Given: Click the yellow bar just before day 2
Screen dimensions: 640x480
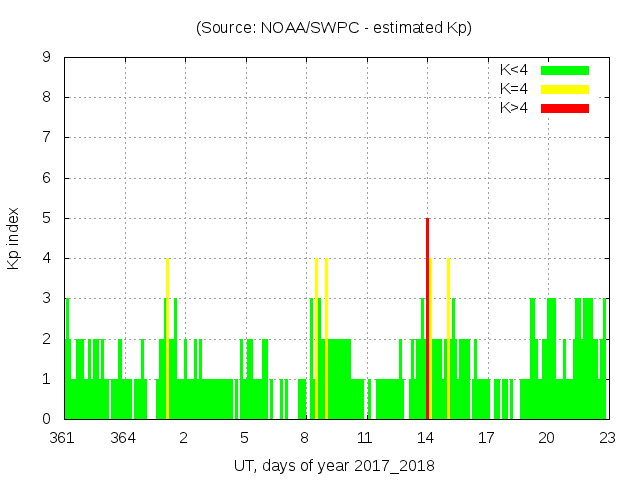Looking at the screenshot, I should click(x=167, y=338).
